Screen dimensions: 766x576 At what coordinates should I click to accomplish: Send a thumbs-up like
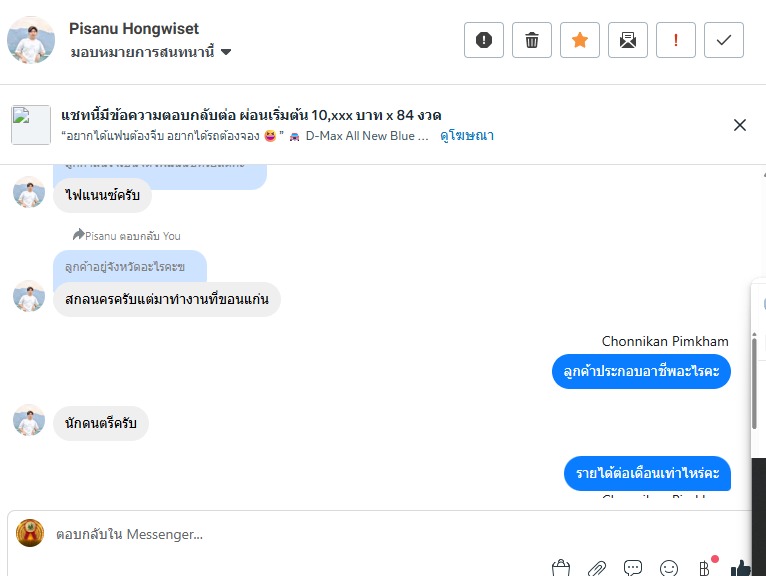pyautogui.click(x=741, y=568)
